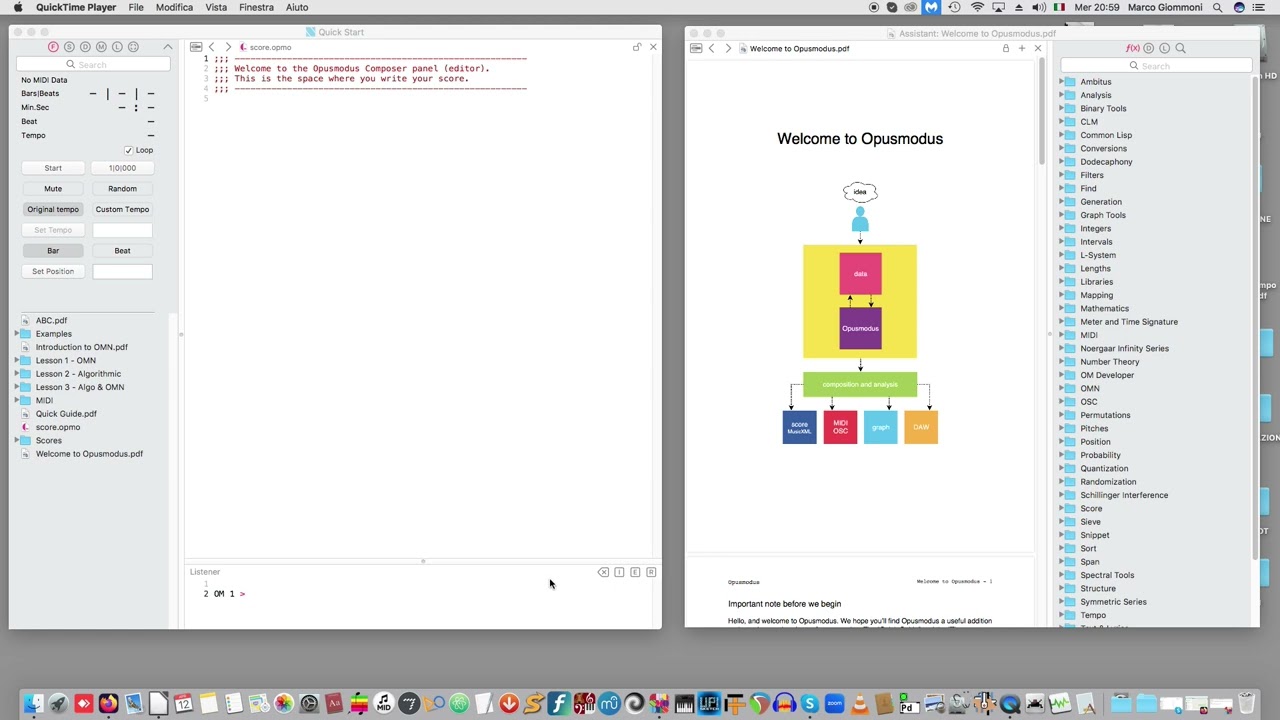Click the R icon in the Listener toolbar
The height and width of the screenshot is (720, 1280).
pos(651,572)
